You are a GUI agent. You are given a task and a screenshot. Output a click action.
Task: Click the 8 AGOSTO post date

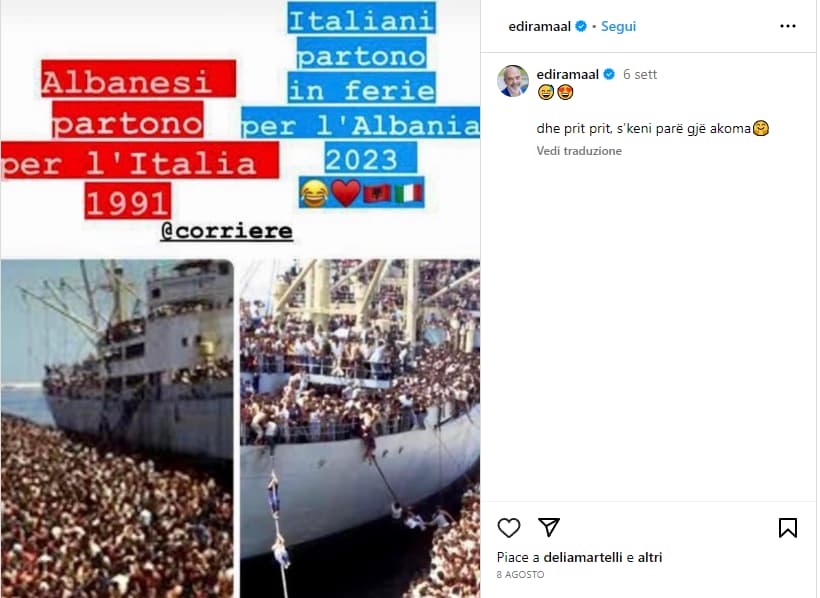click(520, 574)
